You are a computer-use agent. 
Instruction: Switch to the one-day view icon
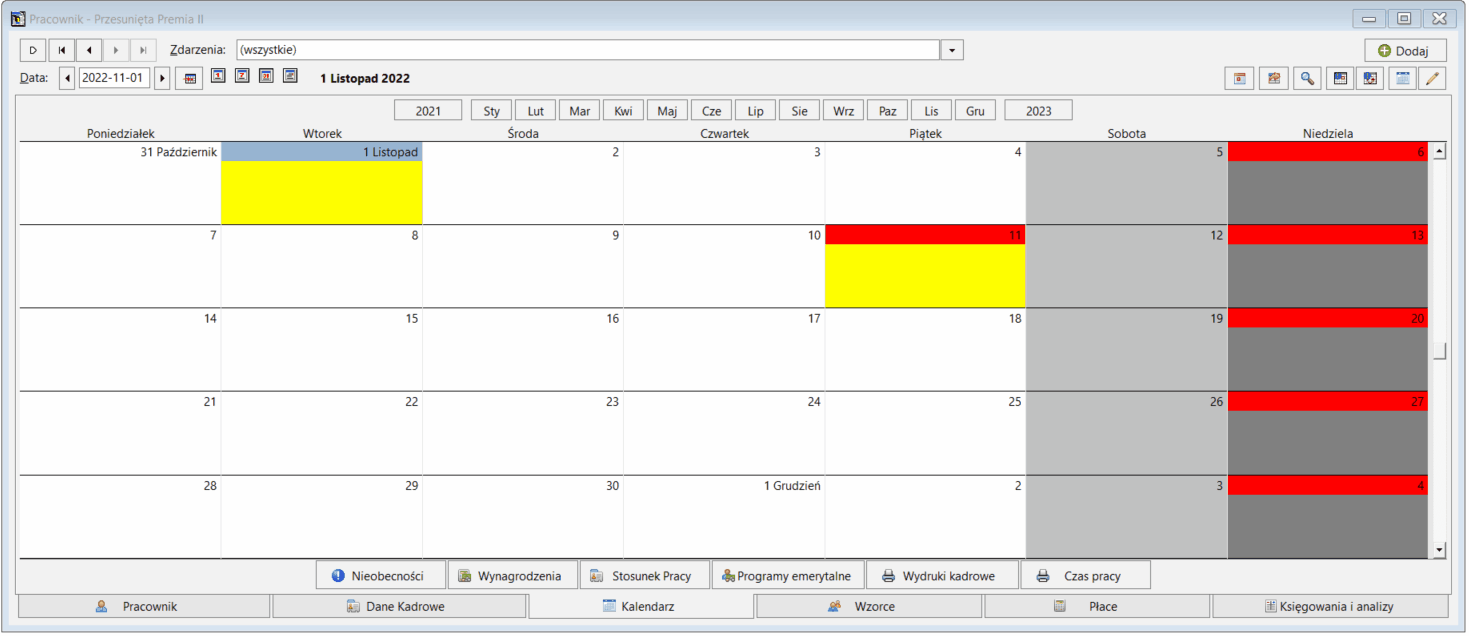(218, 76)
